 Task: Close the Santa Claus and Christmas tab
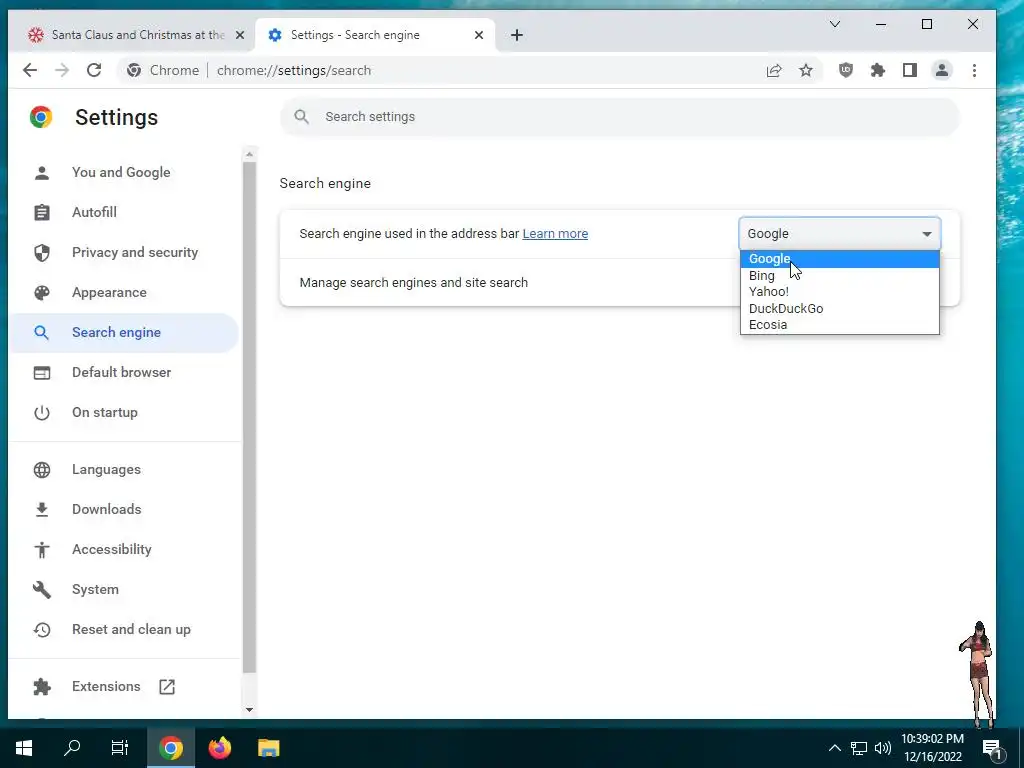[240, 35]
